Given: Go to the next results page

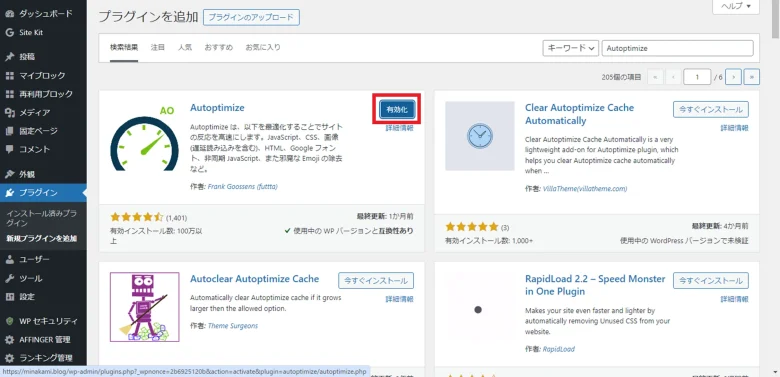Looking at the screenshot, I should [733, 77].
